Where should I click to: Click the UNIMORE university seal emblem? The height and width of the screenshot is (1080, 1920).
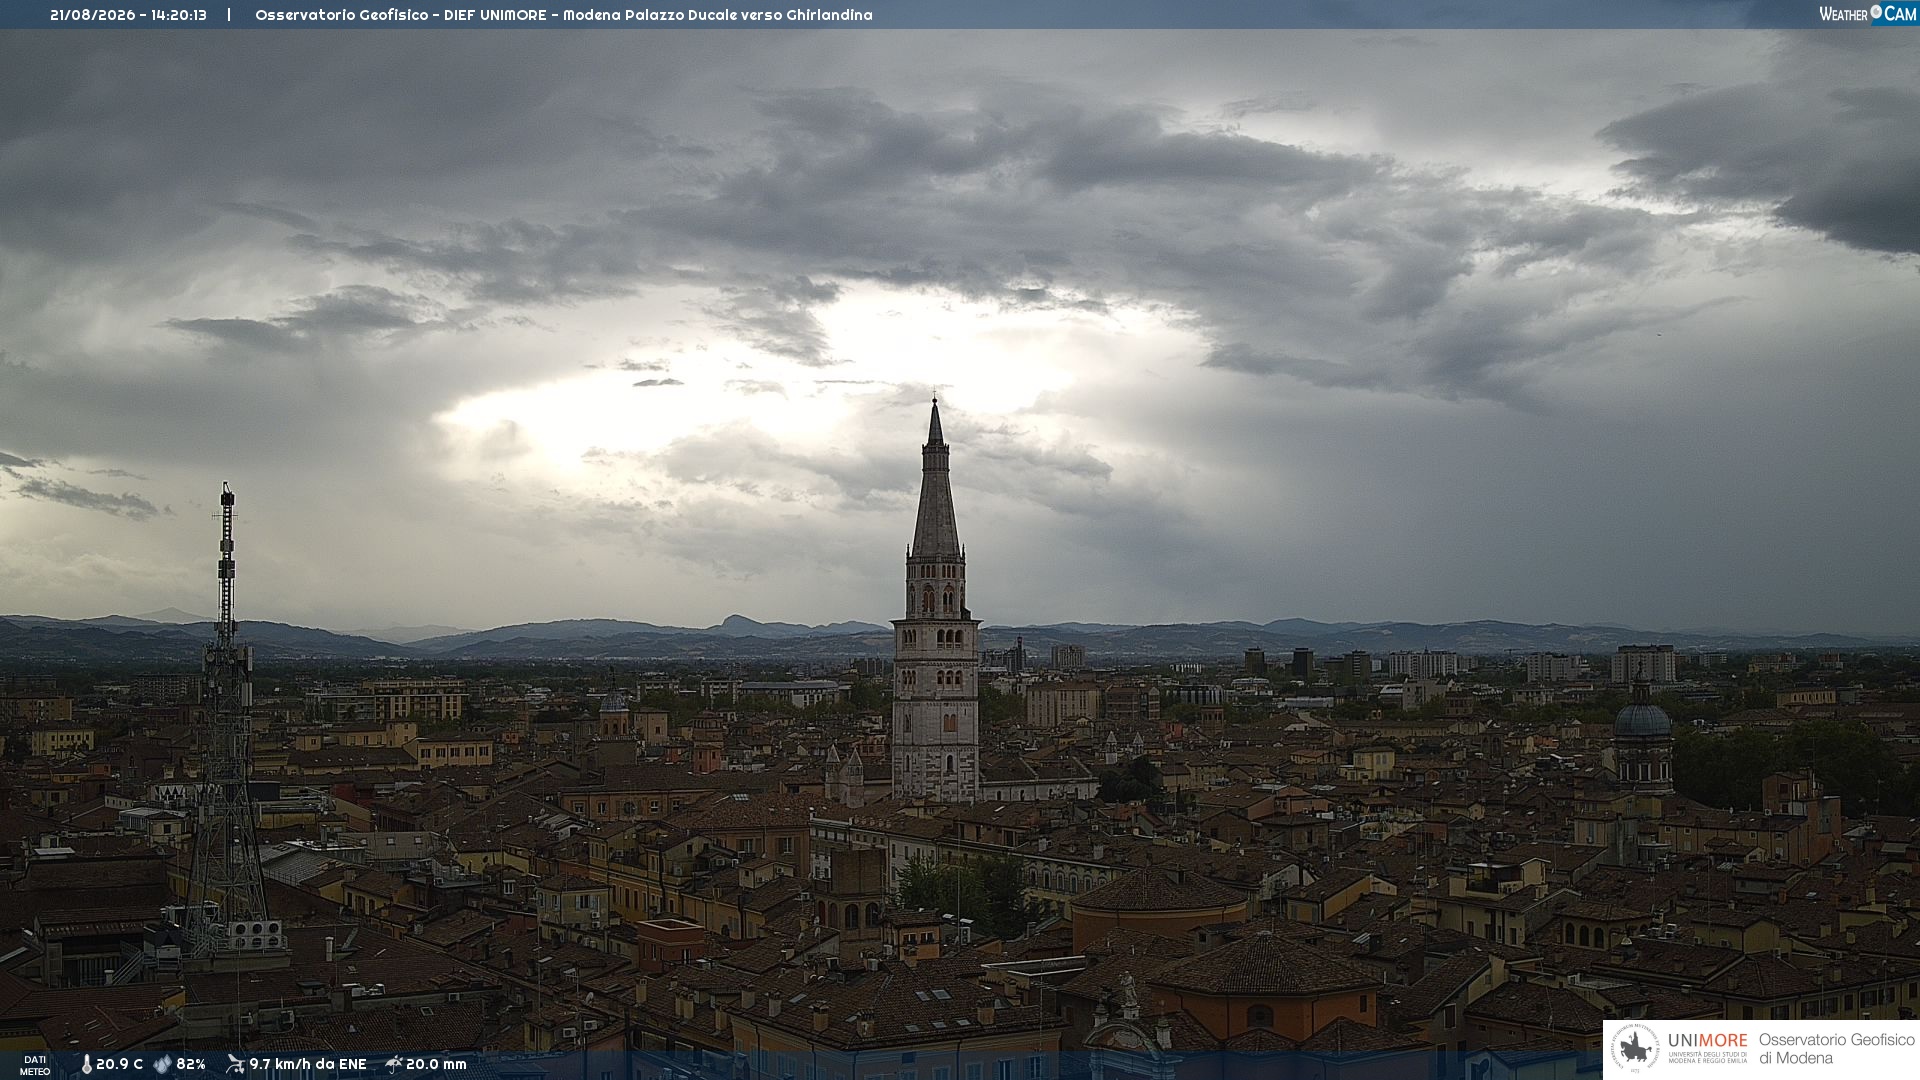coord(1635,1049)
